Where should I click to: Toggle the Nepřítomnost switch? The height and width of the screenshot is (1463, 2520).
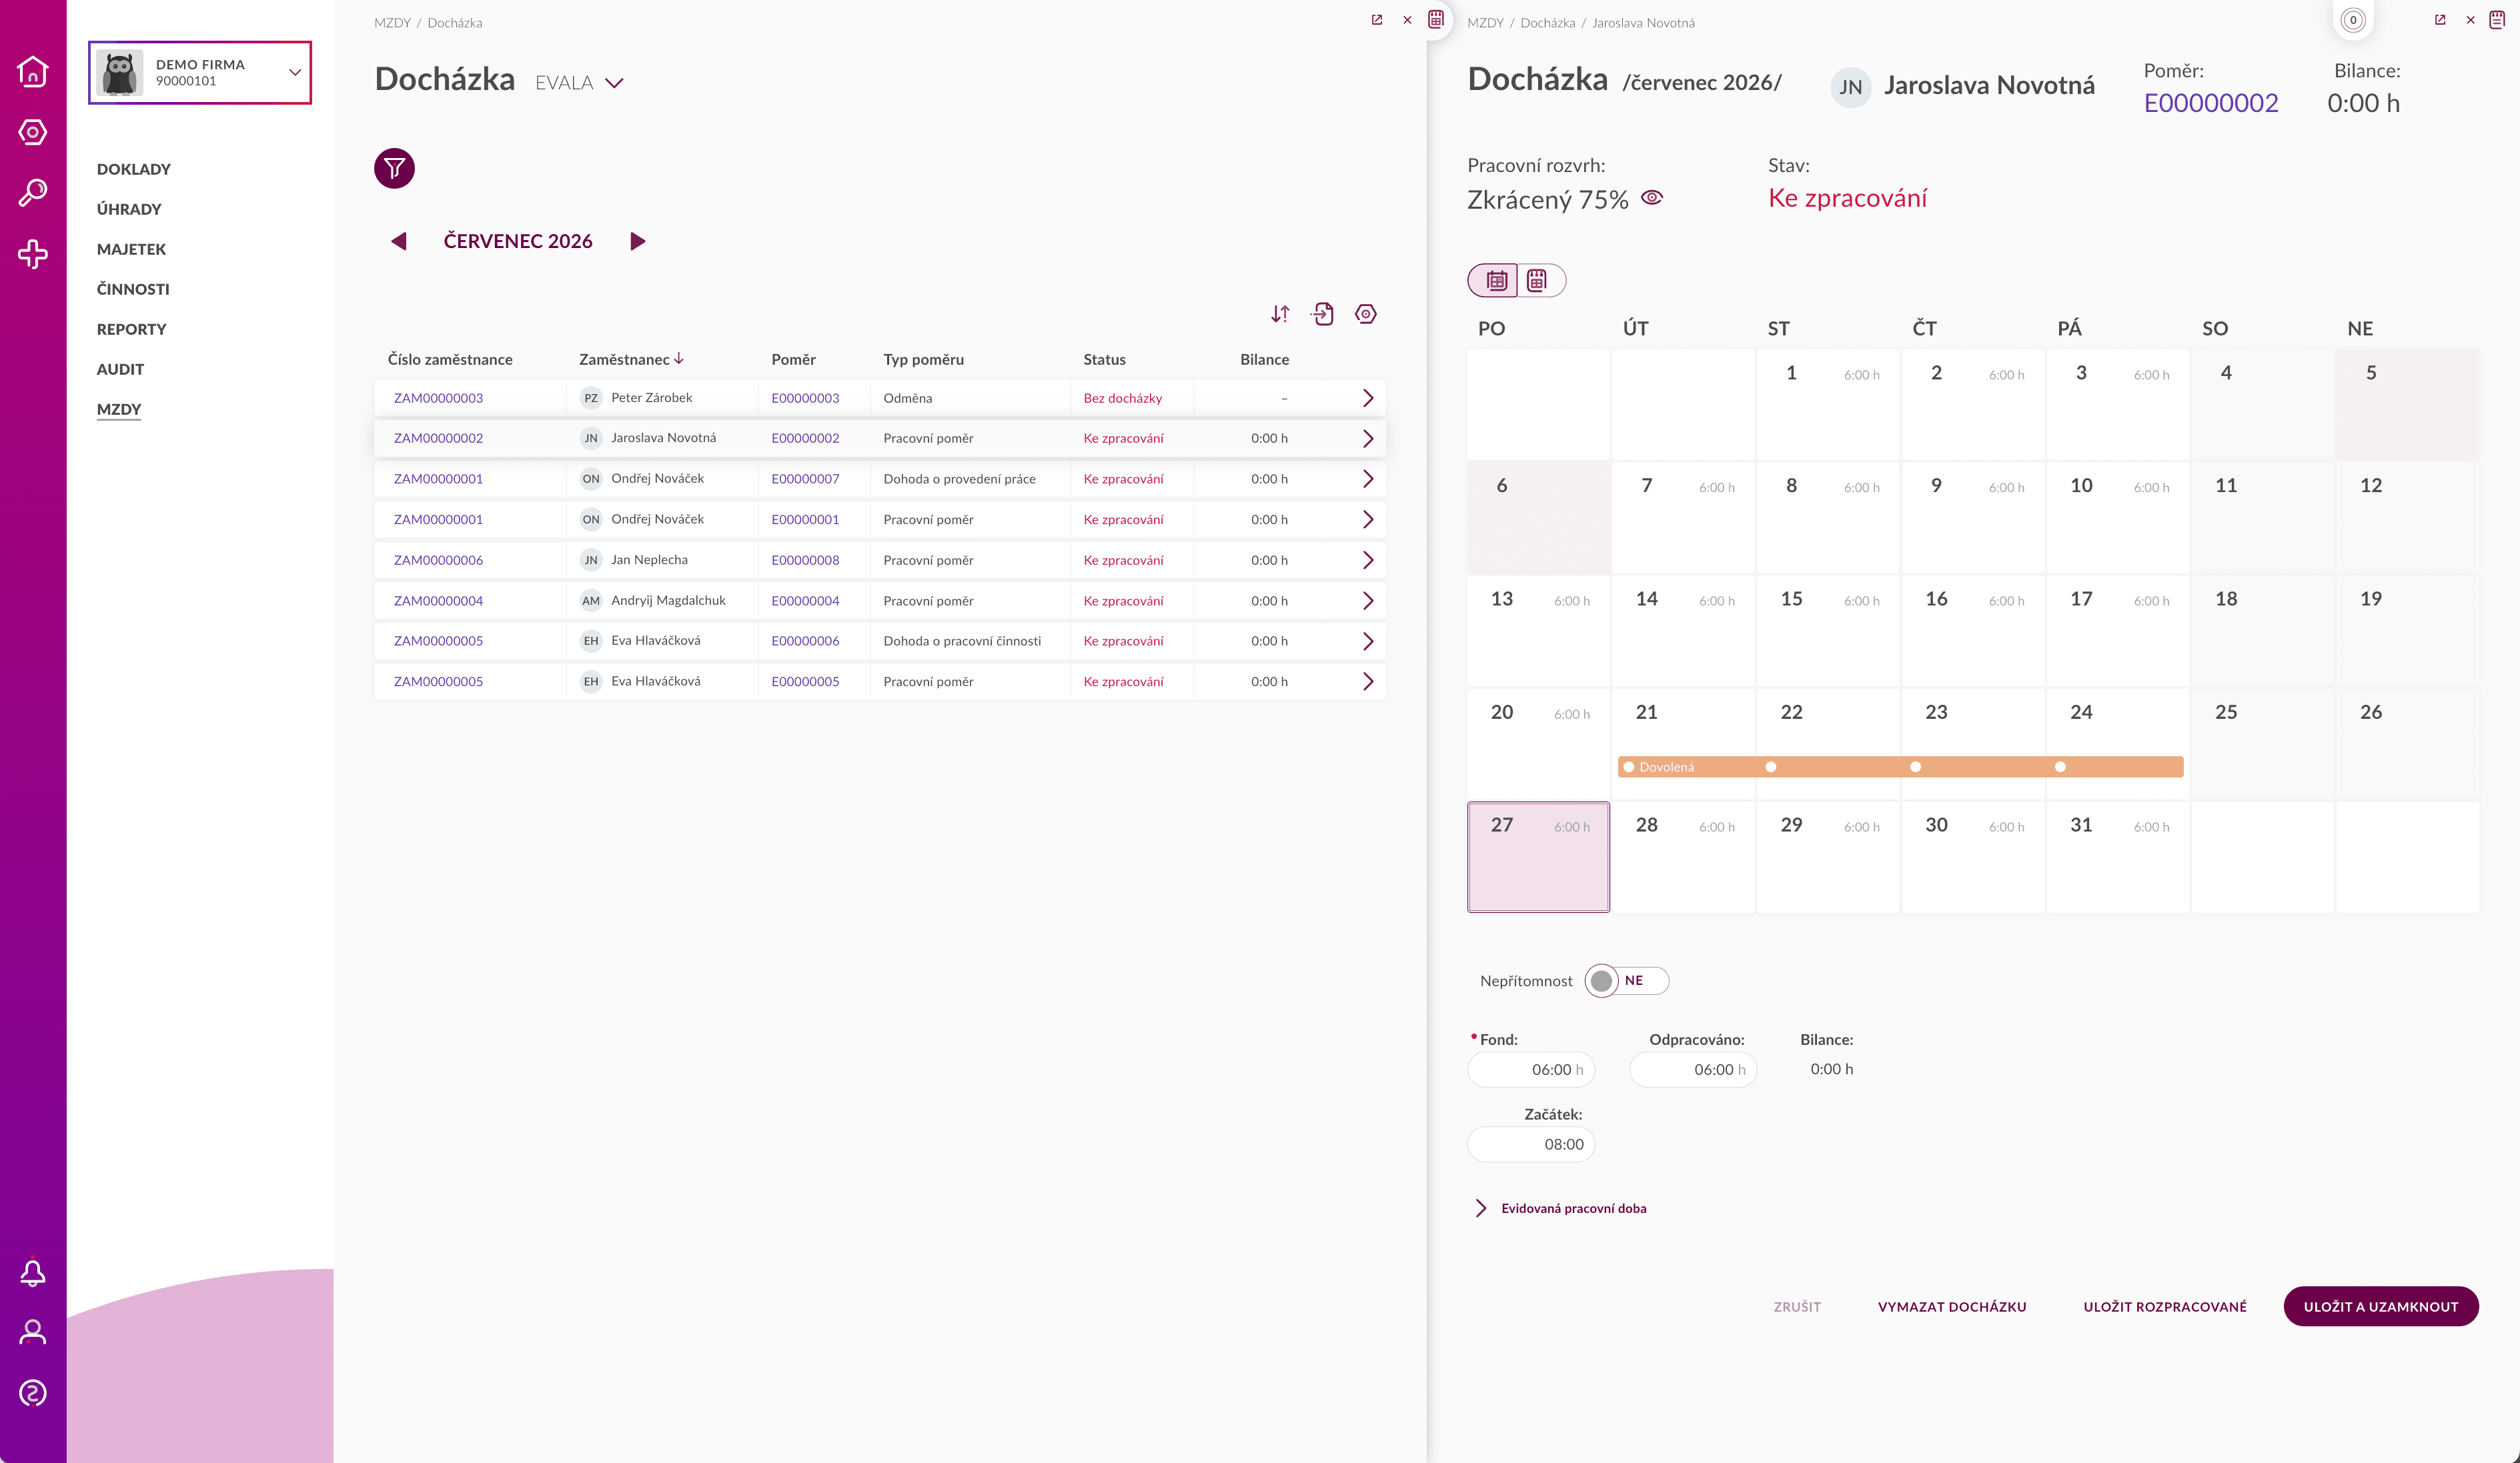coord(1626,981)
